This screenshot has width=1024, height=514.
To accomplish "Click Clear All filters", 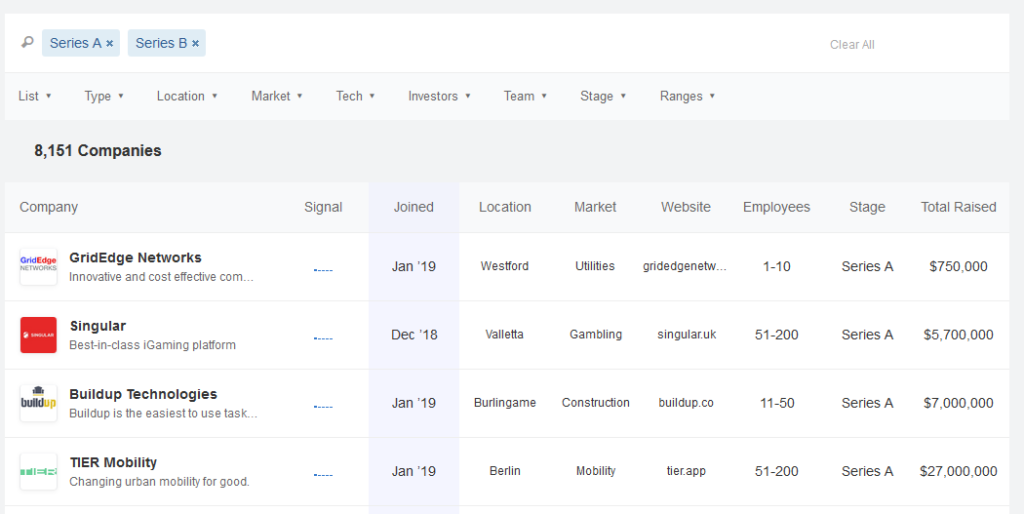I will [852, 45].
